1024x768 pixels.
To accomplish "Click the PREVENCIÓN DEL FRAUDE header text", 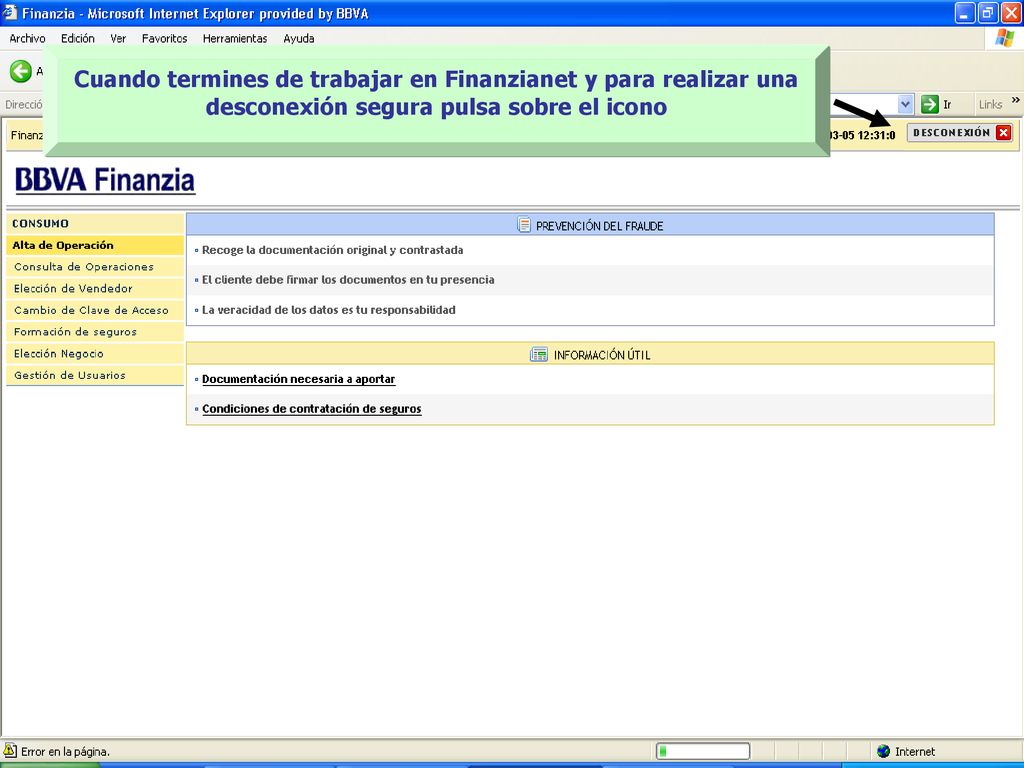I will 600,226.
